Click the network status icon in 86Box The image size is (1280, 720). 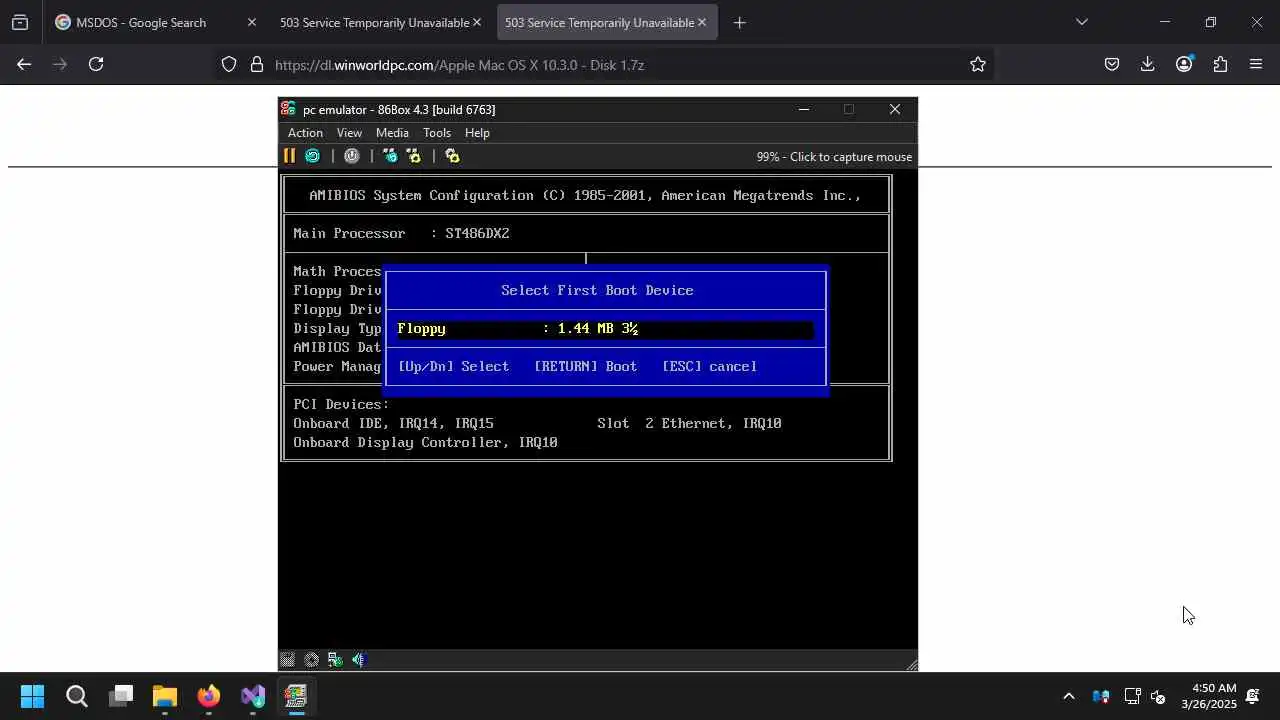coord(335,660)
